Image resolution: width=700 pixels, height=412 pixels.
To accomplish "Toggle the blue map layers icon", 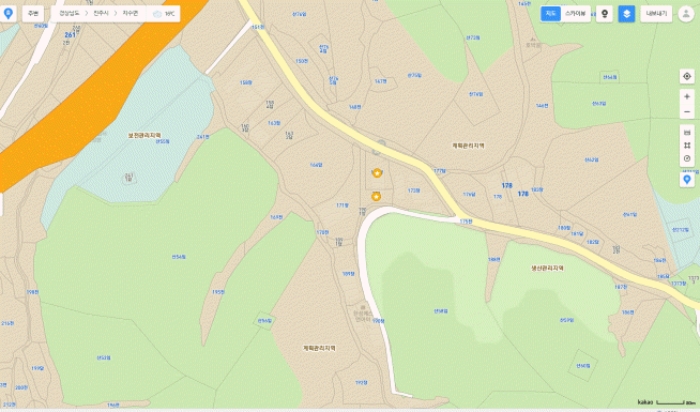I will pyautogui.click(x=626, y=14).
